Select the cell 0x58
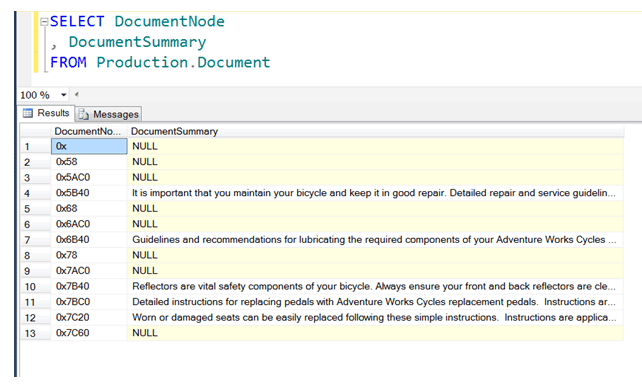The width and height of the screenshot is (642, 390). 89,162
